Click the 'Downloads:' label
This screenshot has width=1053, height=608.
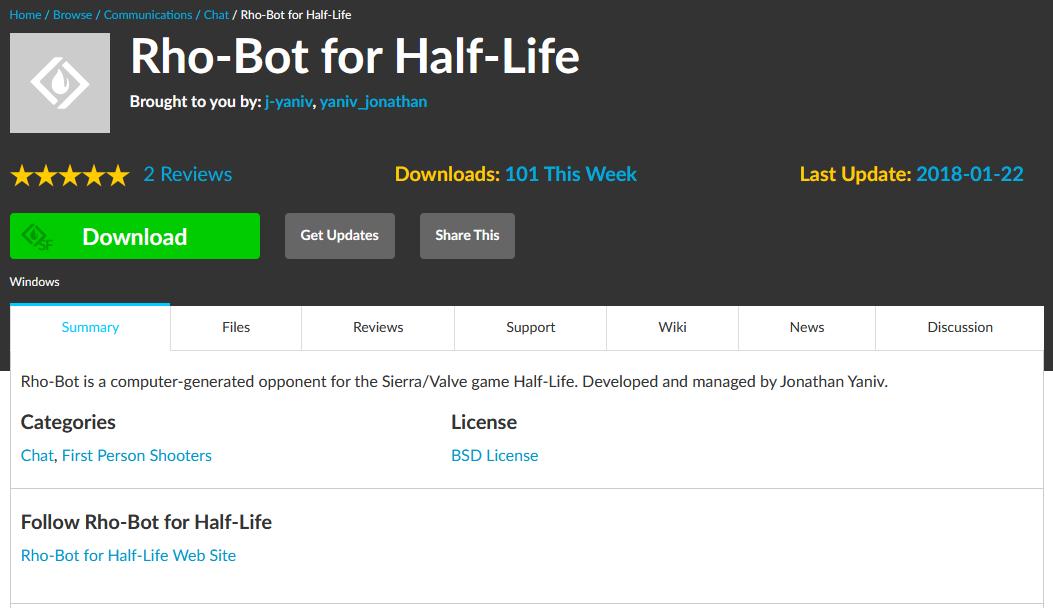447,174
